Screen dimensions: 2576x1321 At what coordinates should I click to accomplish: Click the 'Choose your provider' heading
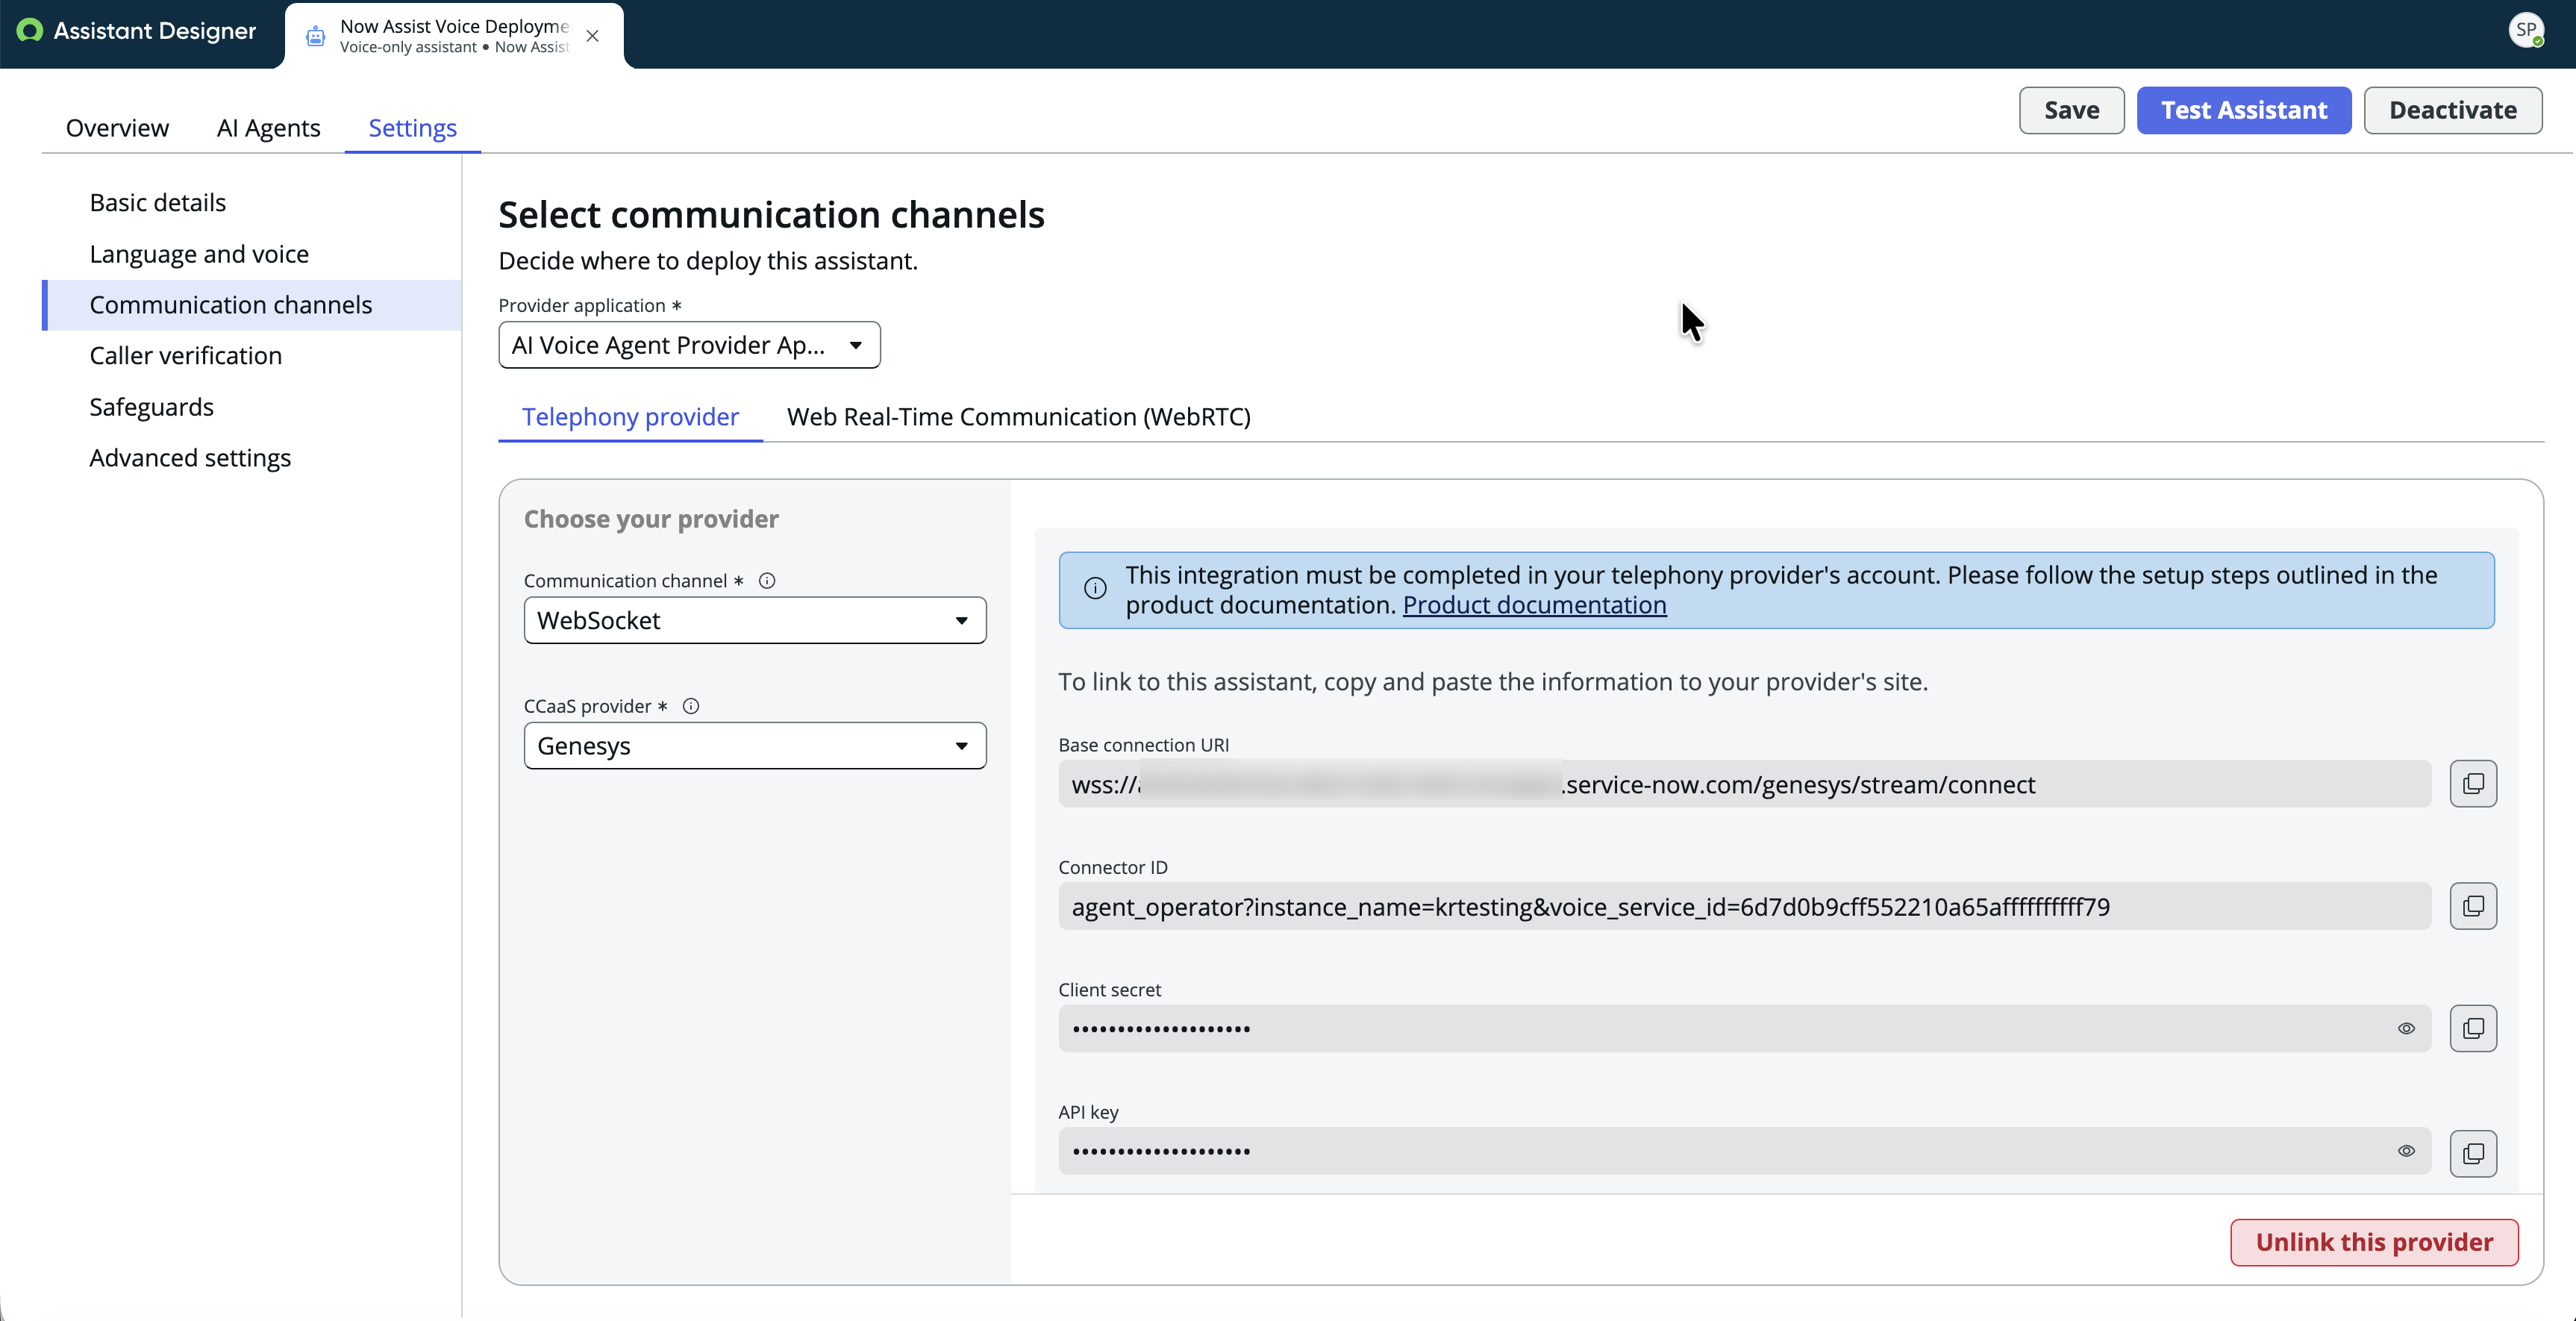tap(651, 519)
